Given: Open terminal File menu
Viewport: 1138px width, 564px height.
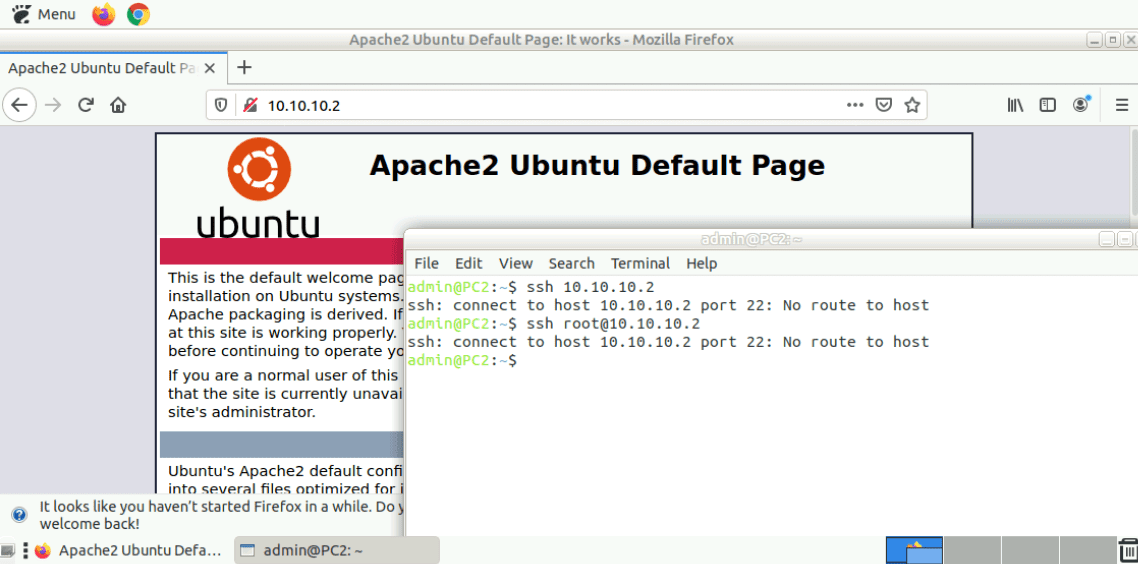Looking at the screenshot, I should click(426, 263).
